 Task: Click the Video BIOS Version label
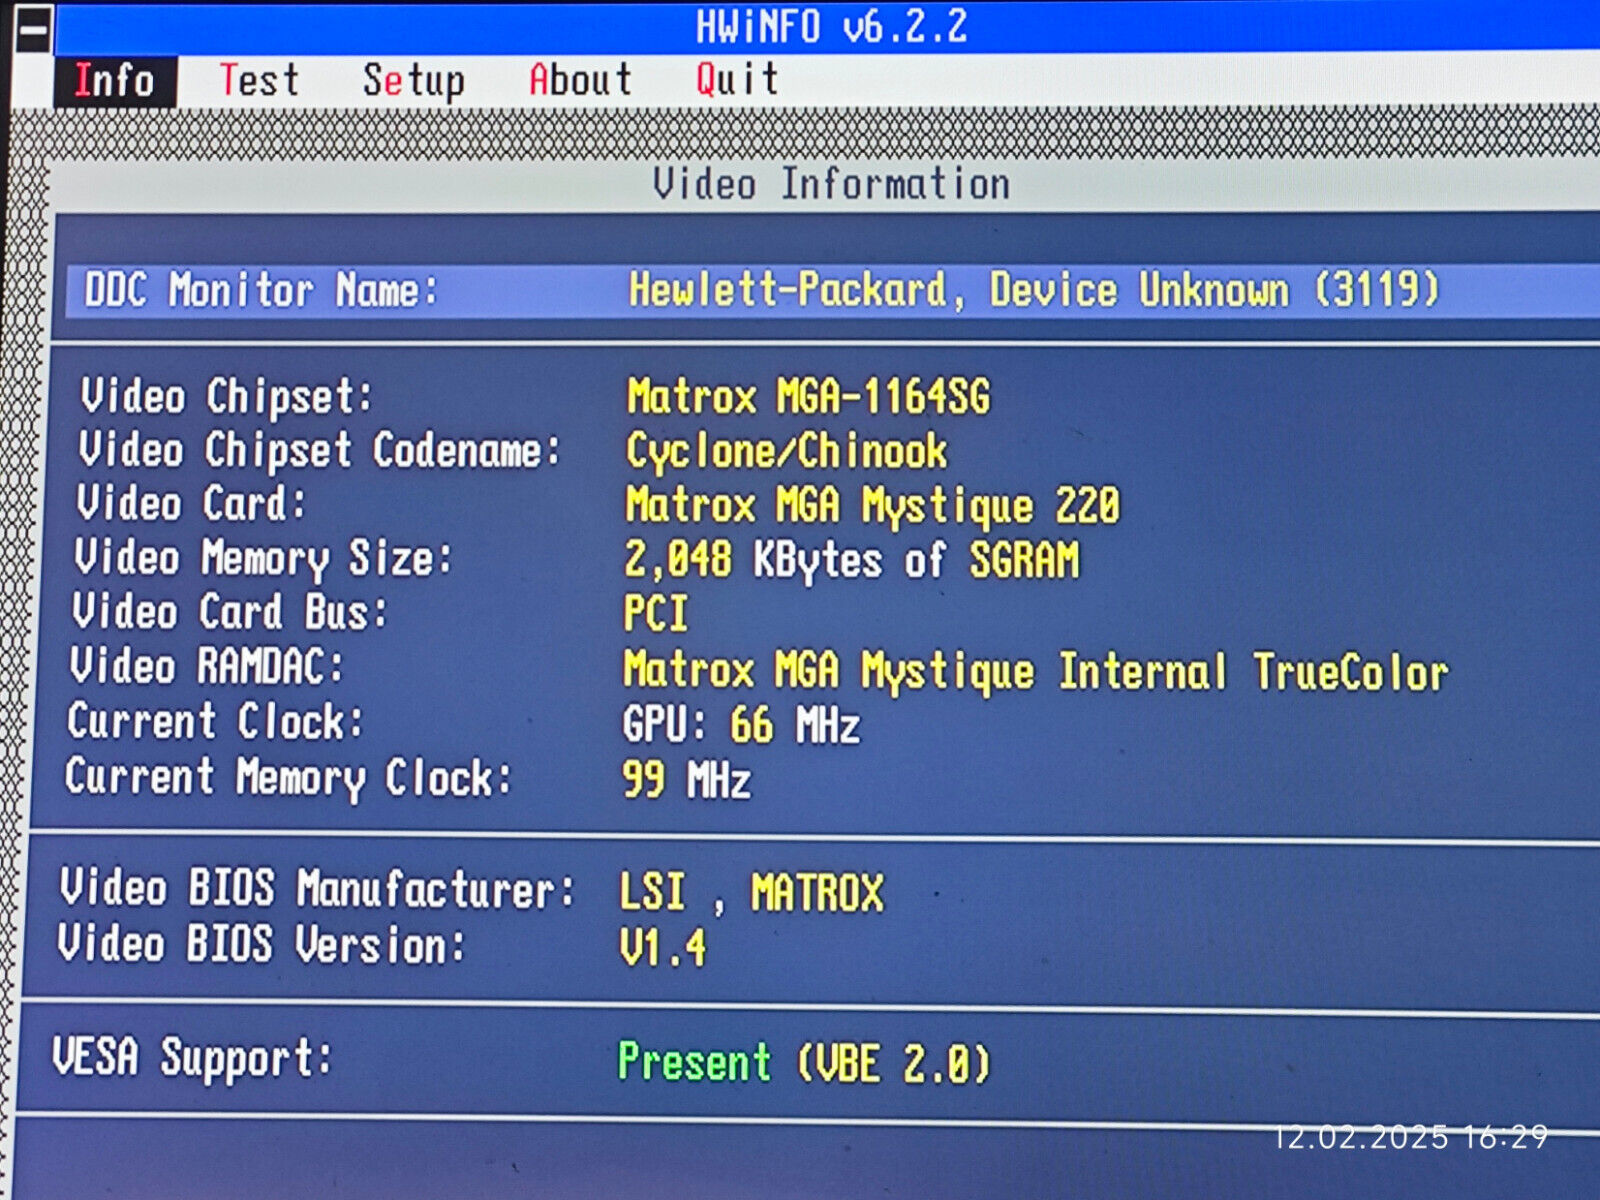coord(261,944)
